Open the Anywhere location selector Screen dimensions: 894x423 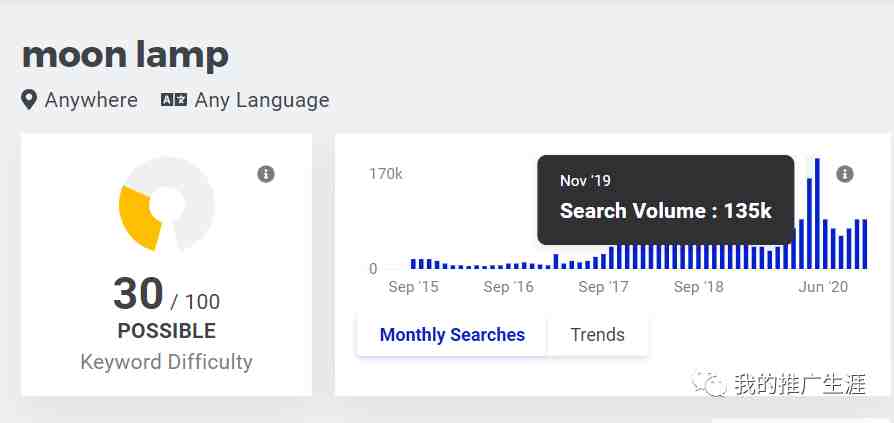pyautogui.click(x=90, y=100)
